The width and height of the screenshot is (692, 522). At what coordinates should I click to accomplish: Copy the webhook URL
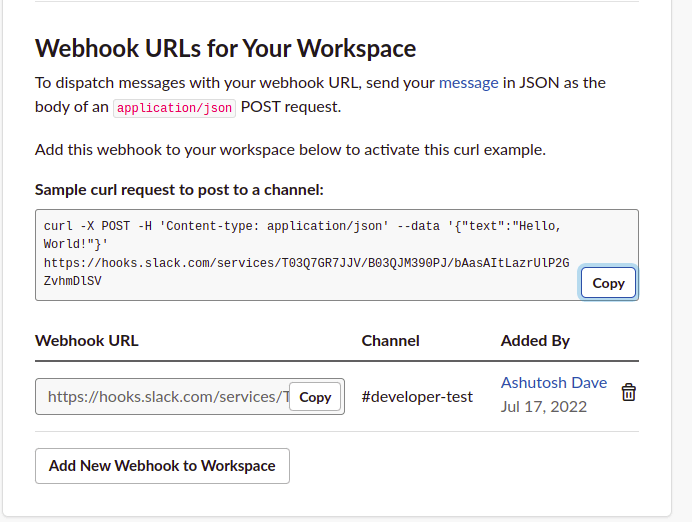315,397
